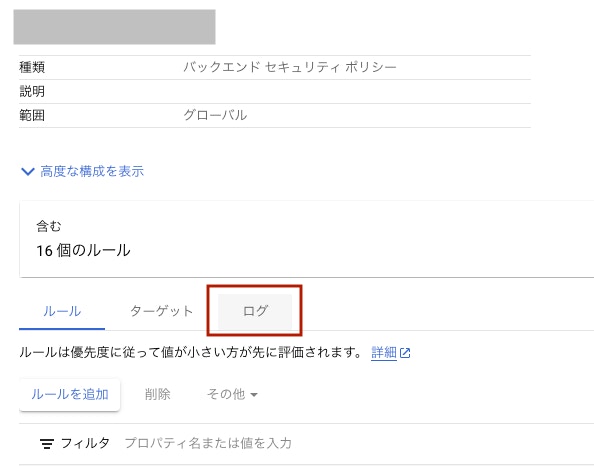Image resolution: width=594 pixels, height=466 pixels.
Task: Click the 16 個のルール summary card
Action: (x=306, y=239)
